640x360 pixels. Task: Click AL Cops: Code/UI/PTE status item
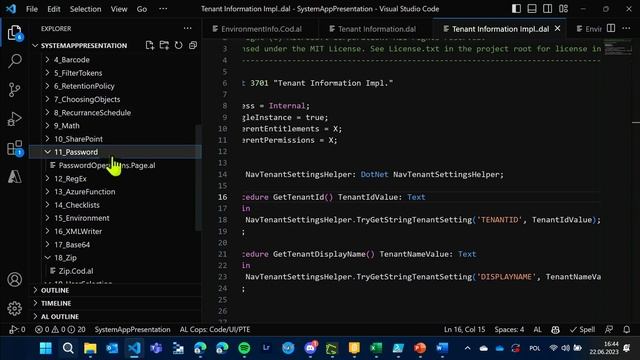point(215,329)
